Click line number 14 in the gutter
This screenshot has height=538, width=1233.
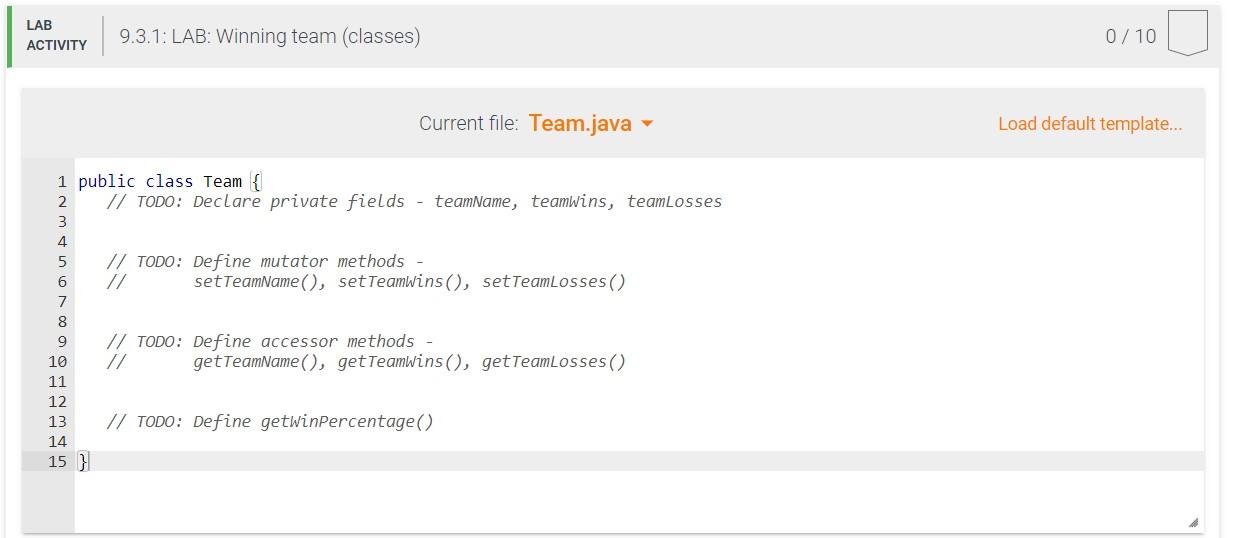point(57,441)
